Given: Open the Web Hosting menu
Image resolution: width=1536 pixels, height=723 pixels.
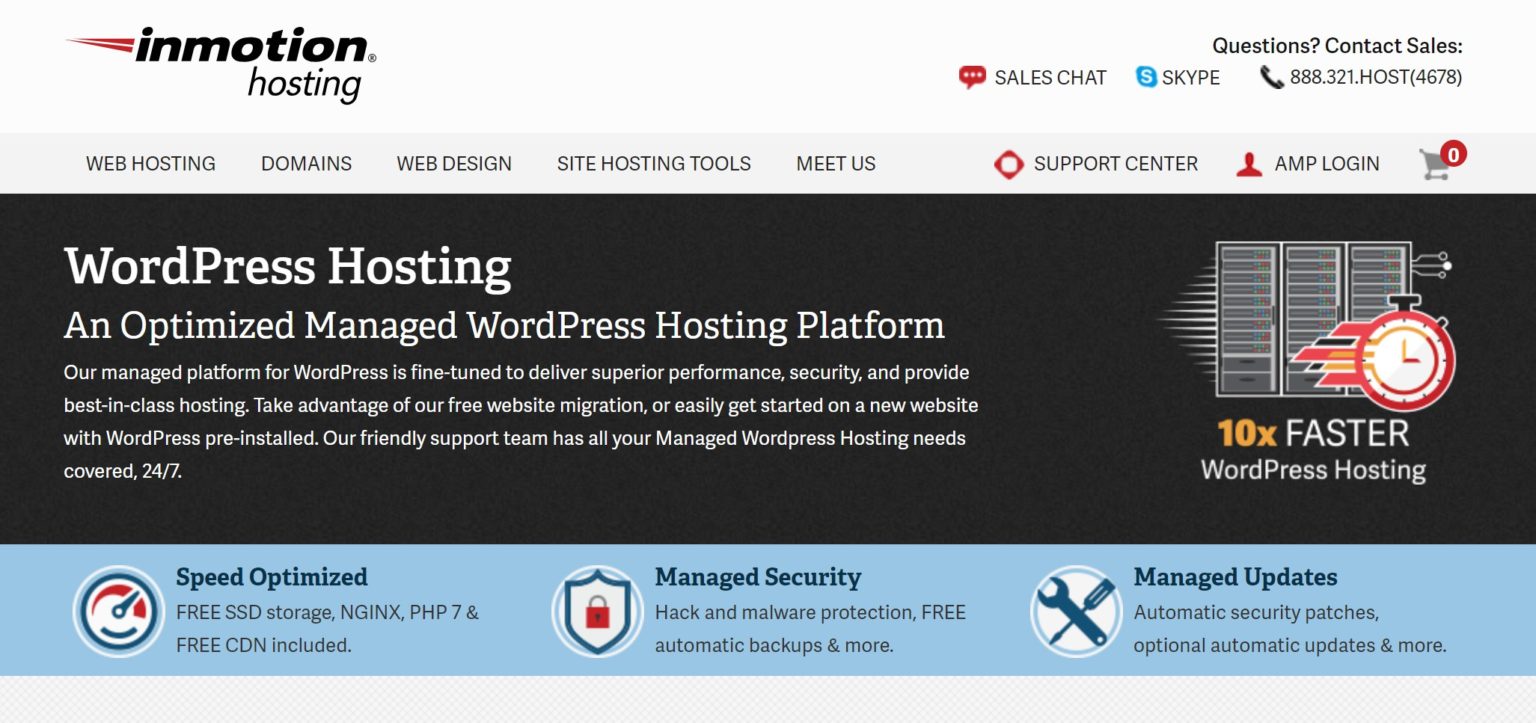Looking at the screenshot, I should pos(151,164).
